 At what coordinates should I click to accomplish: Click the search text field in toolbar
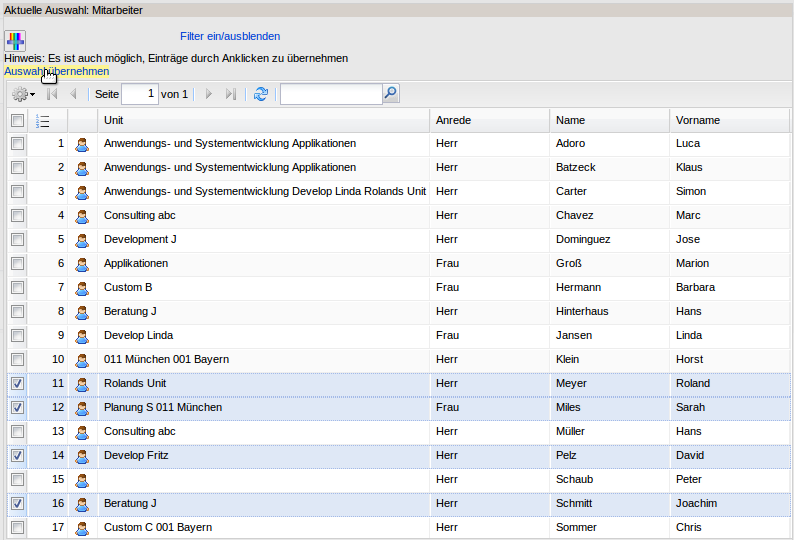[330, 94]
